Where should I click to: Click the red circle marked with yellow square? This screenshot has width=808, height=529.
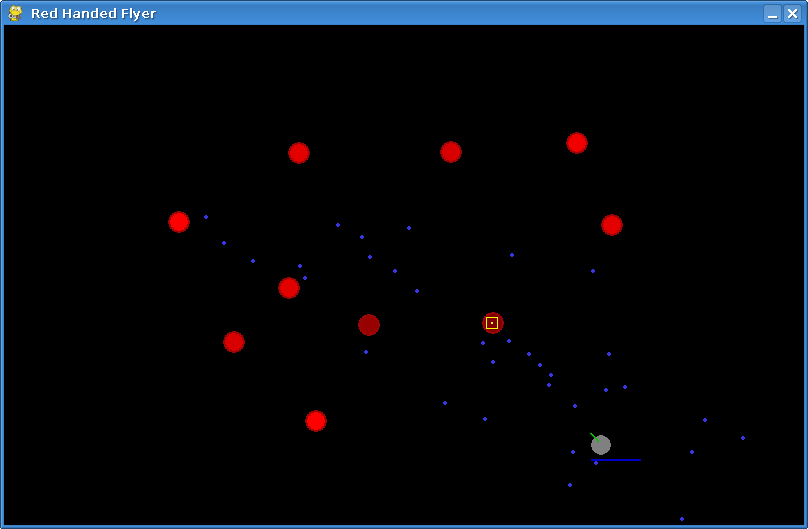coord(493,323)
